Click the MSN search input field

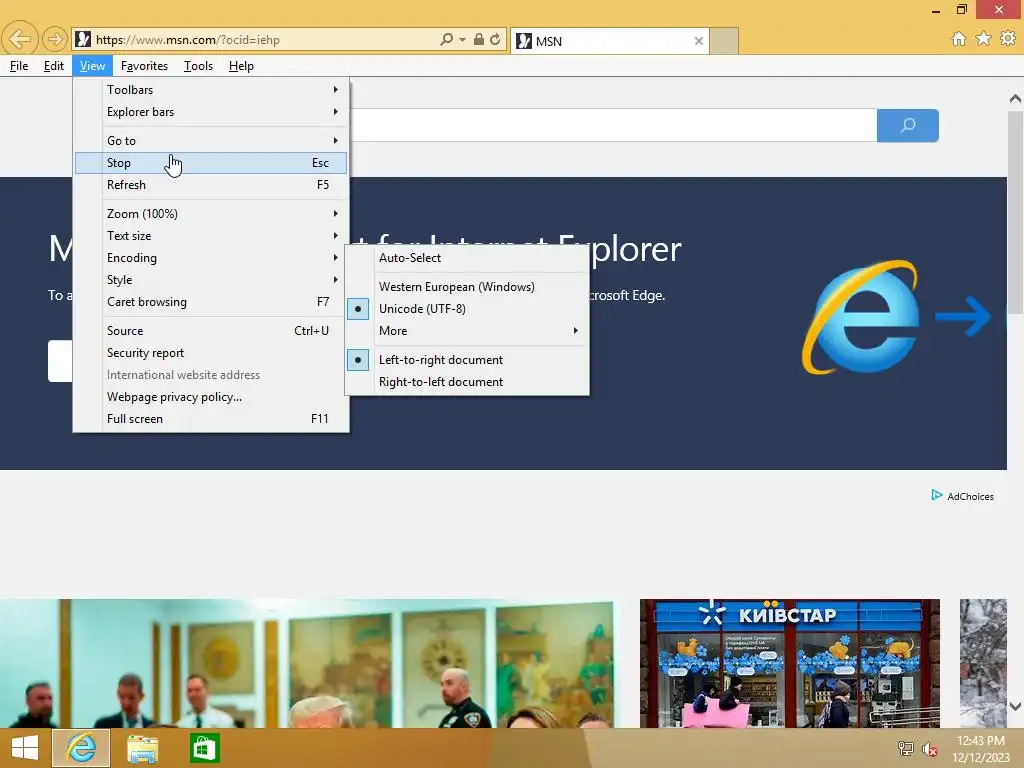[613, 125]
